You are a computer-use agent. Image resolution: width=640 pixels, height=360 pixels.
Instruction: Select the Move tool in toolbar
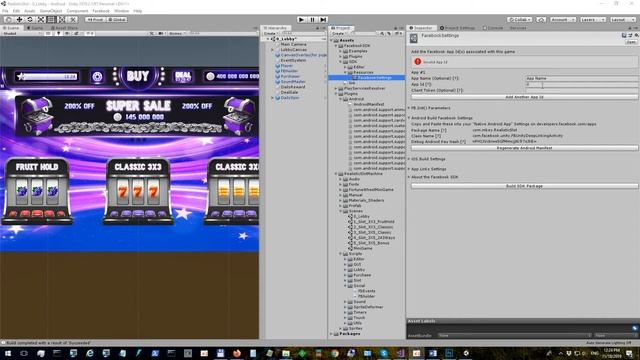19,19
